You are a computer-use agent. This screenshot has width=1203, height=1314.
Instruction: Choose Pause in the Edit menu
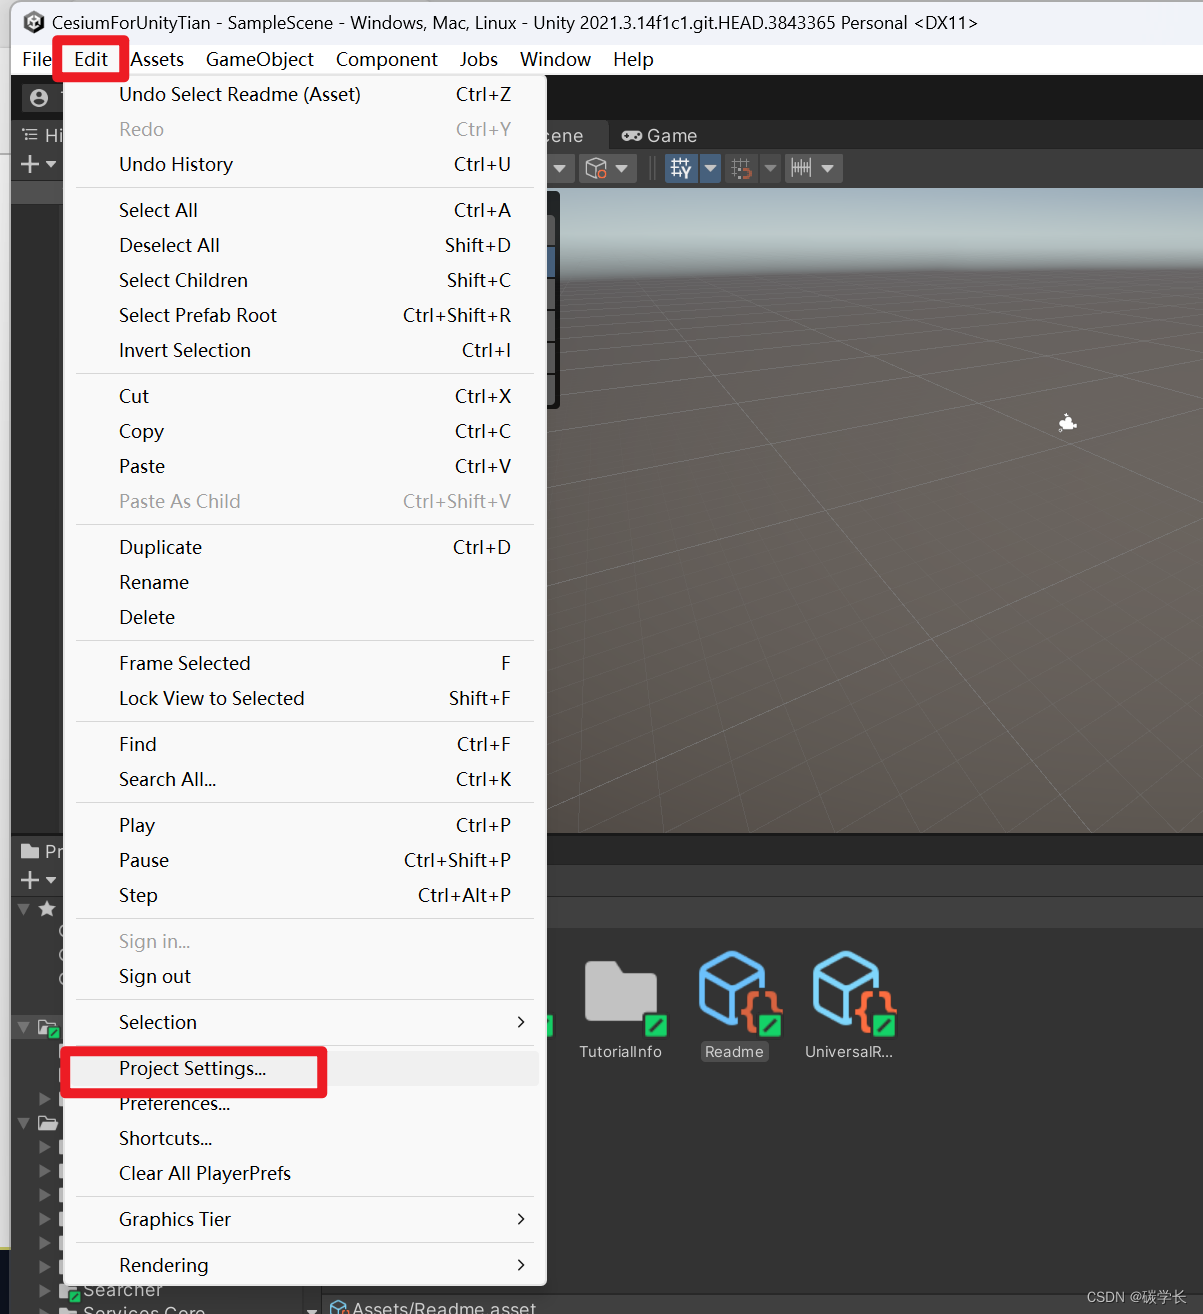(x=305, y=860)
